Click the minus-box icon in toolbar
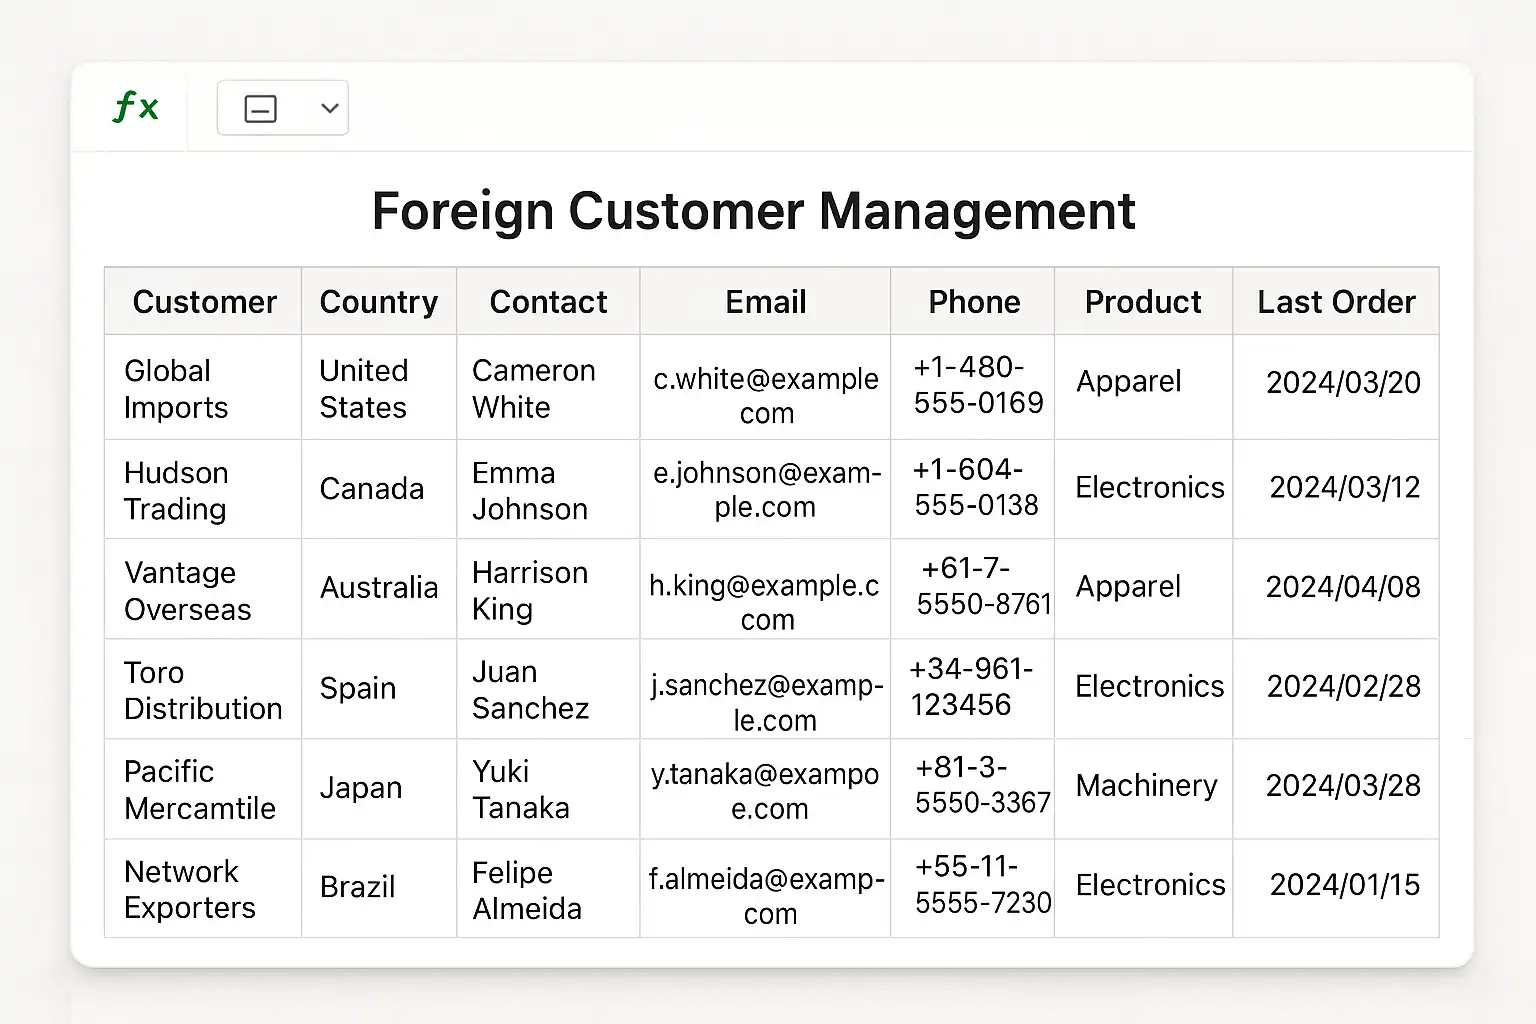1536x1024 pixels. click(261, 108)
